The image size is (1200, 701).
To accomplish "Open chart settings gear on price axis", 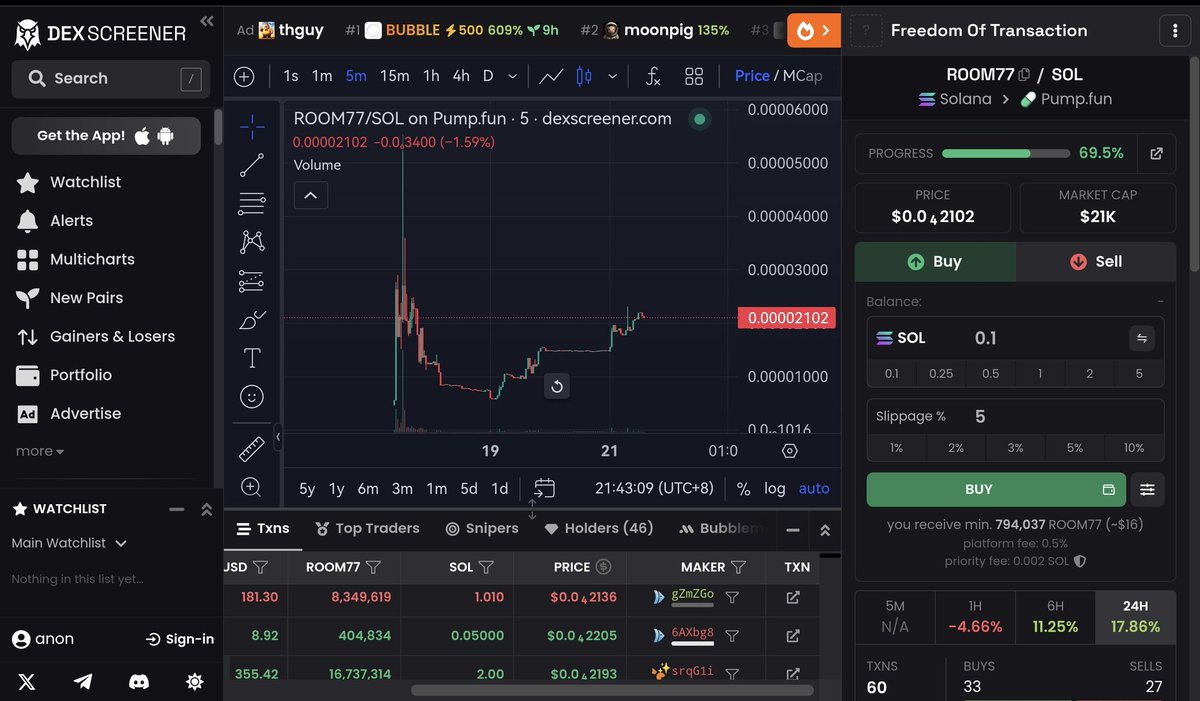I will 790,451.
